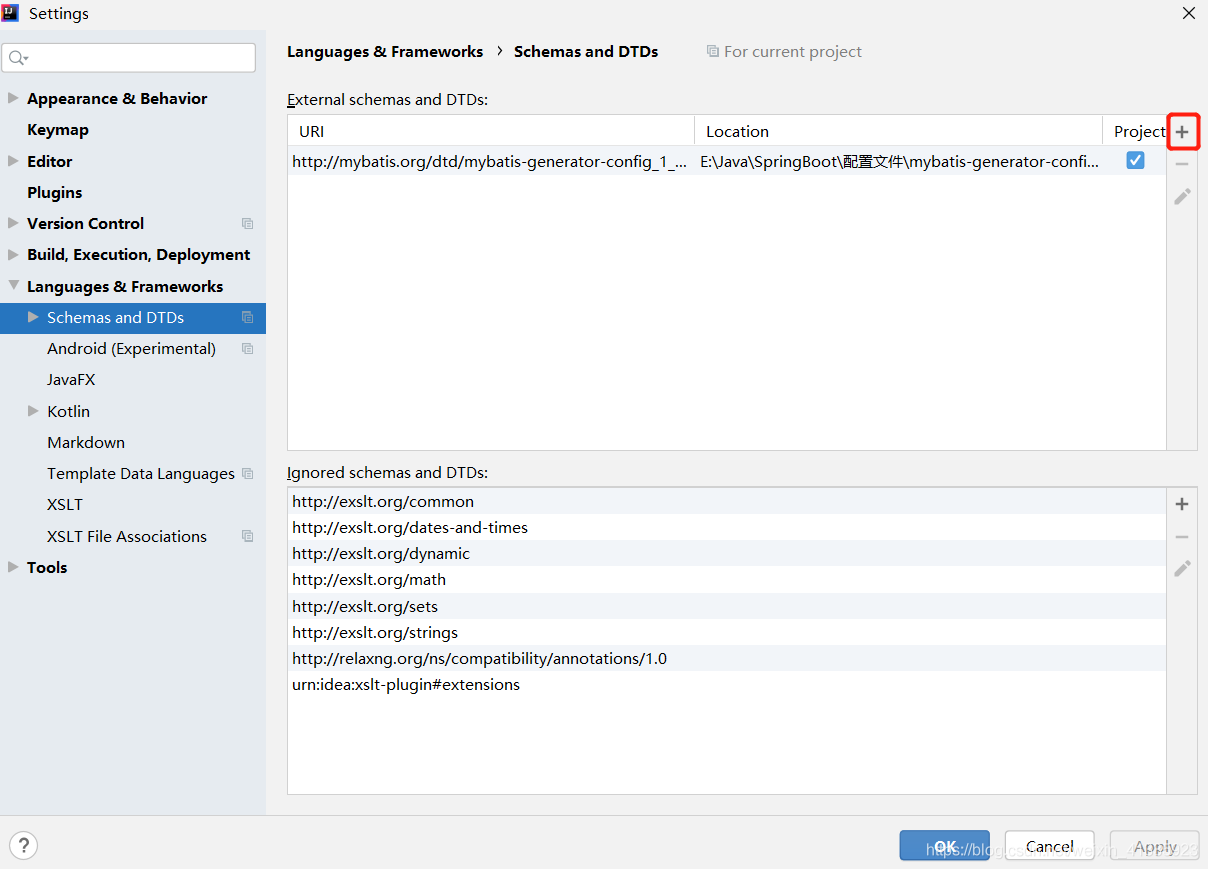Add a new external schema with the plus icon
1208x869 pixels.
1182,131
